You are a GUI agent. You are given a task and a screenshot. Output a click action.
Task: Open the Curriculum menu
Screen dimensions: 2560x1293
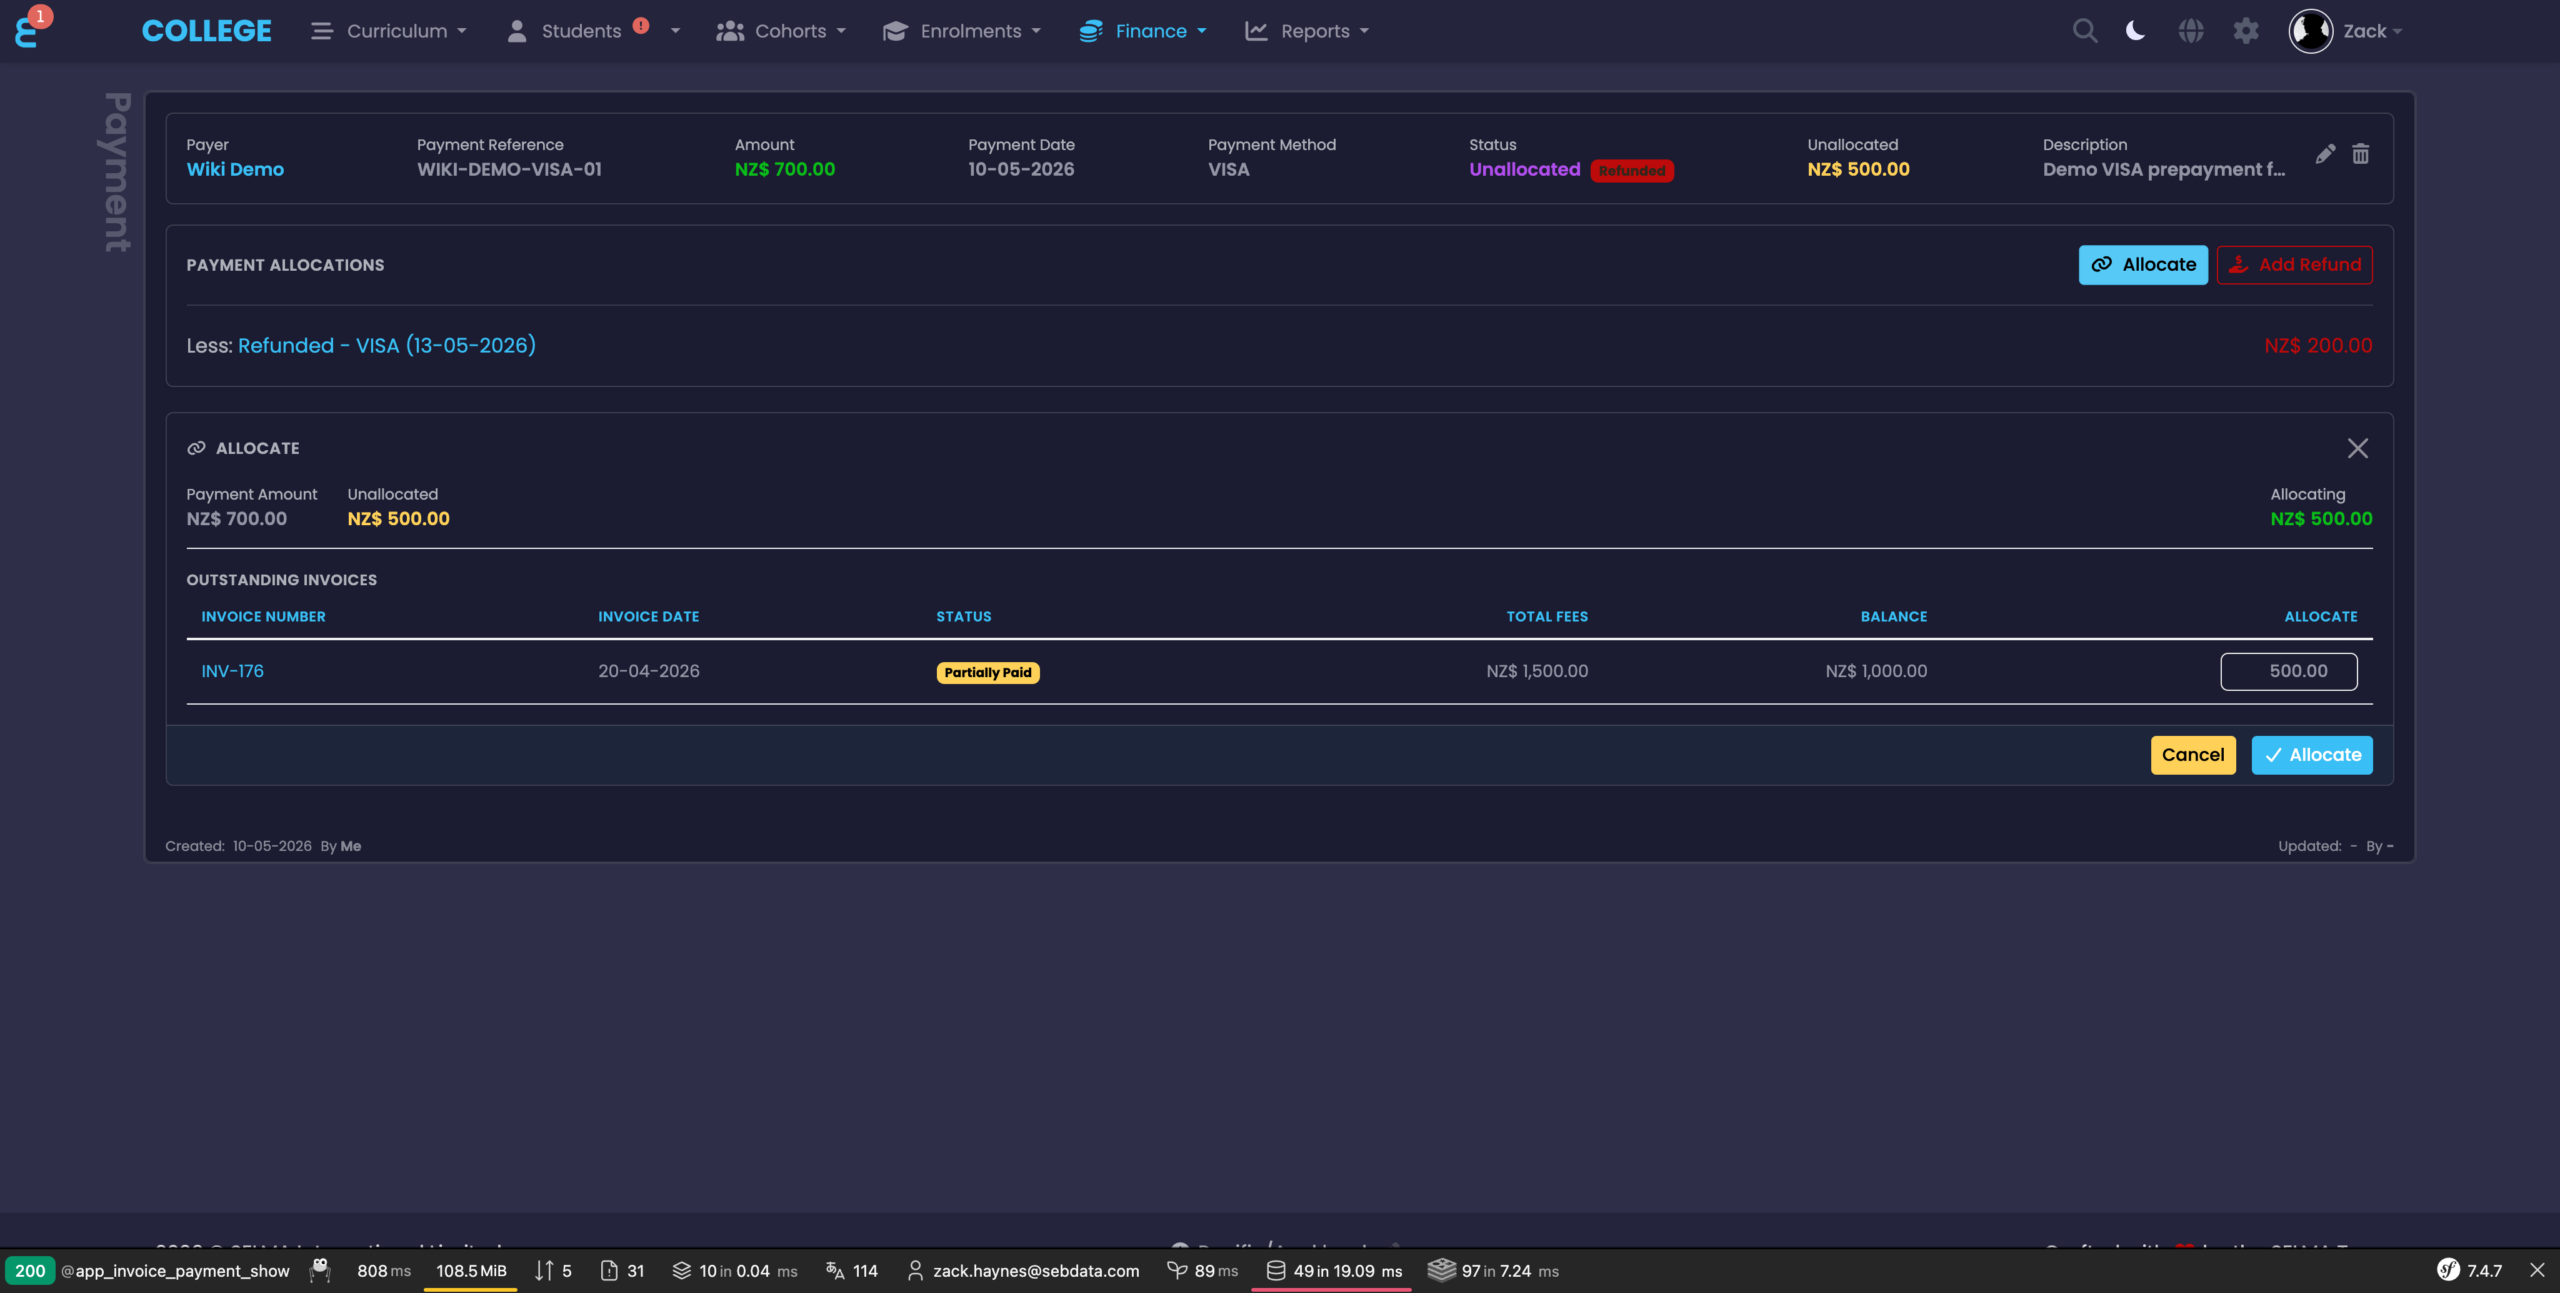pos(389,31)
